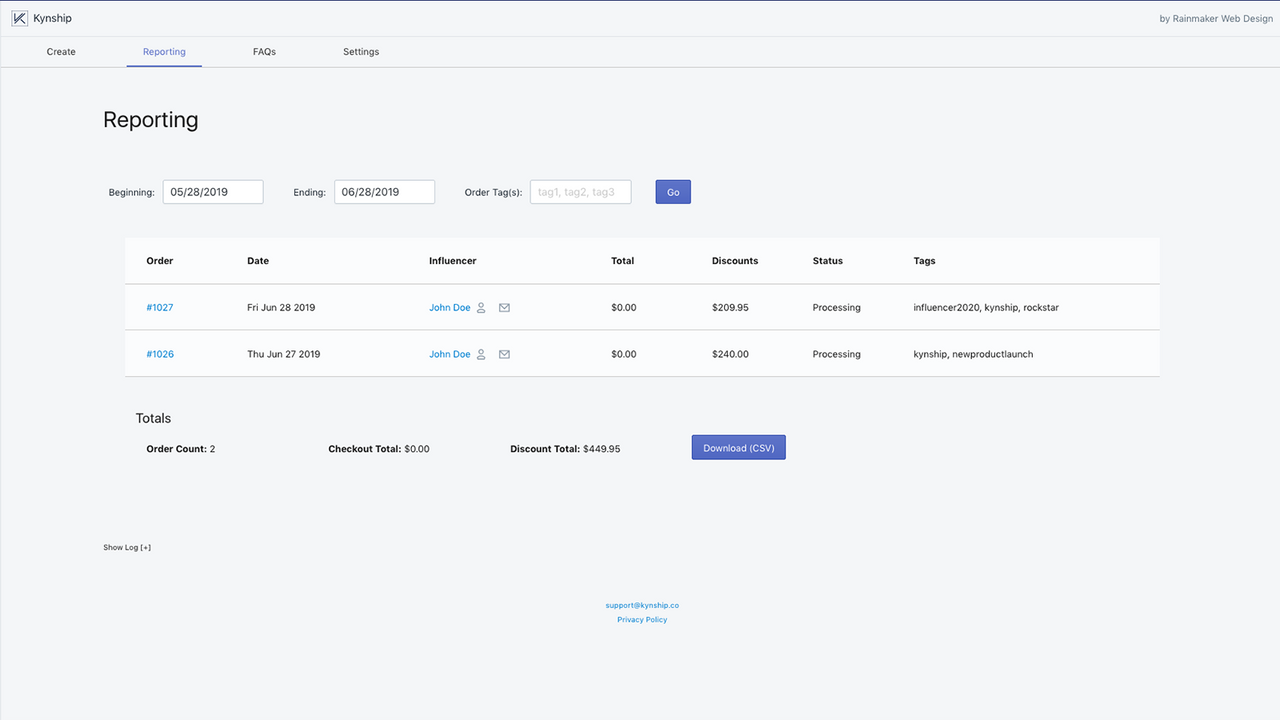
Task: Click by Rainmaker Web Design text
Action: click(1216, 19)
